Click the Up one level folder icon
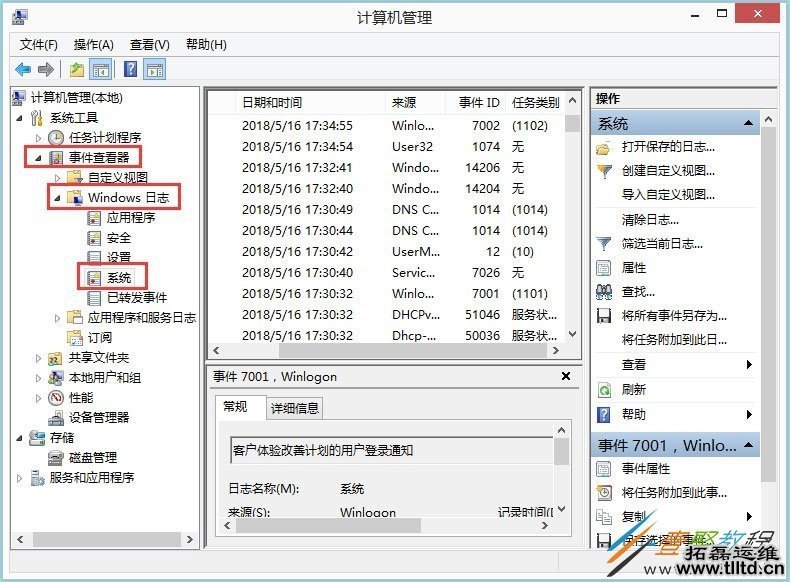The width and height of the screenshot is (790, 582). click(x=77, y=69)
